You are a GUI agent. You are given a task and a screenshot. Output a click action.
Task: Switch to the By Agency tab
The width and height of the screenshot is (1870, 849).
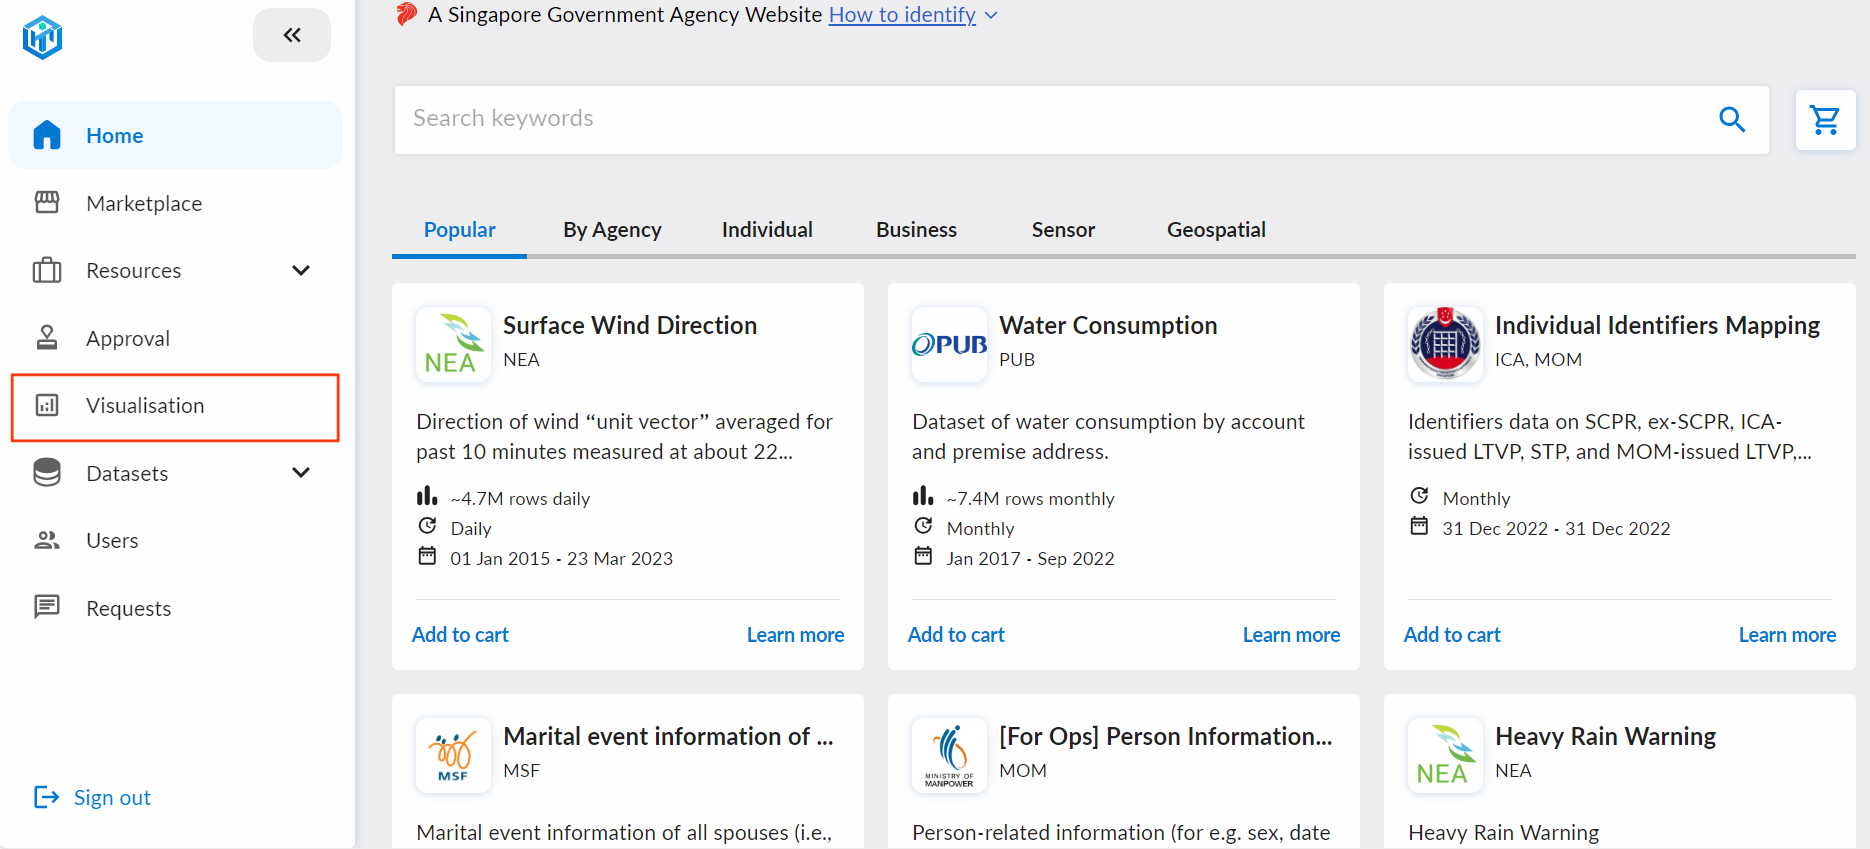612,230
